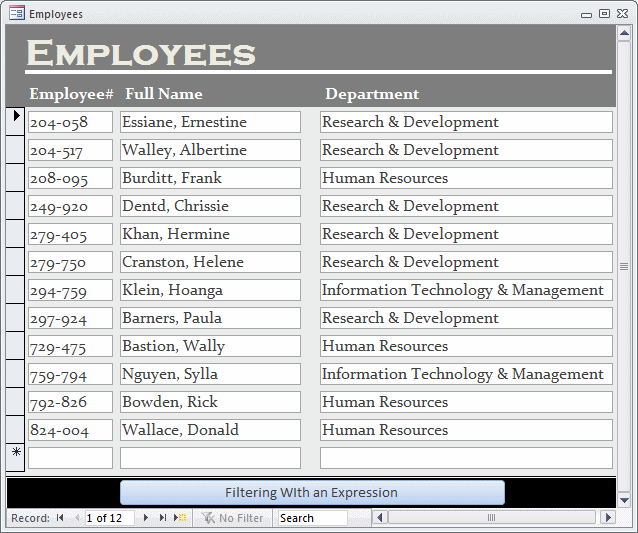Image resolution: width=638 pixels, height=533 pixels.
Task: Click employee number 729-475 field
Action: pos(70,346)
